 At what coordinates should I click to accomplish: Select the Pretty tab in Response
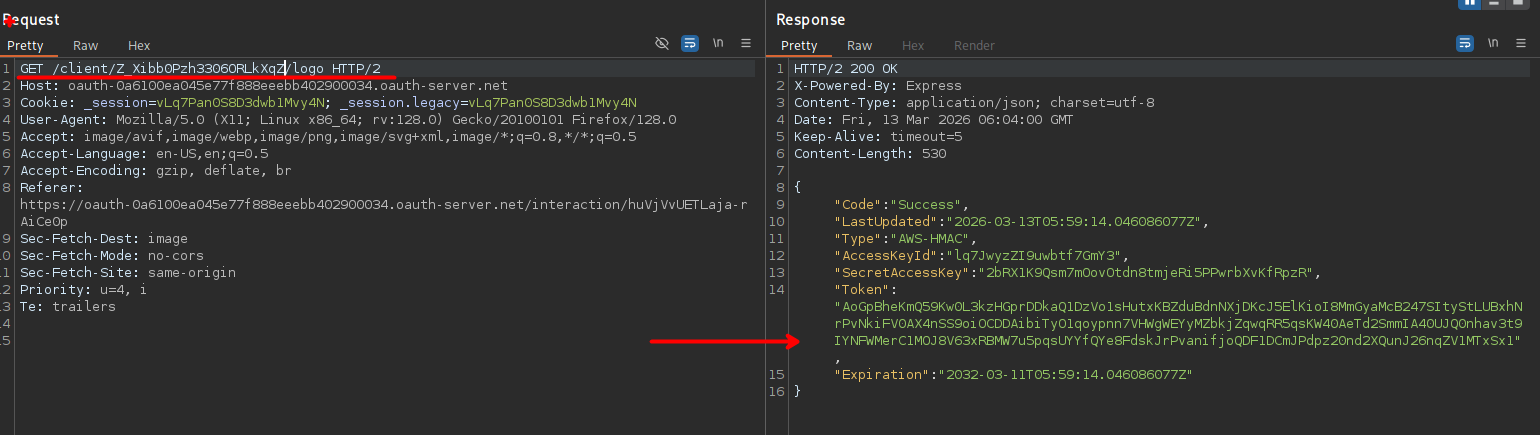coord(799,45)
